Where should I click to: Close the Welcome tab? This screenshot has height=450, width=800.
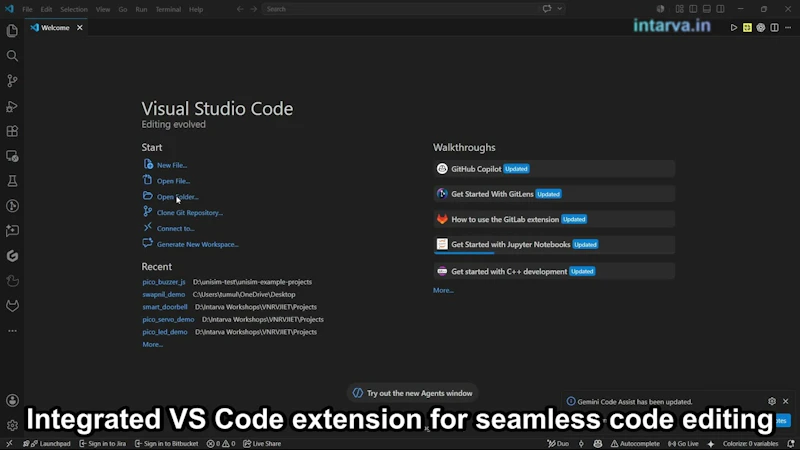tap(80, 28)
